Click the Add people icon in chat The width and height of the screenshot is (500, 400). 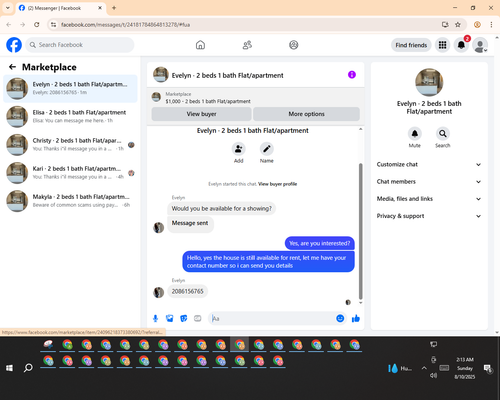pos(239,149)
